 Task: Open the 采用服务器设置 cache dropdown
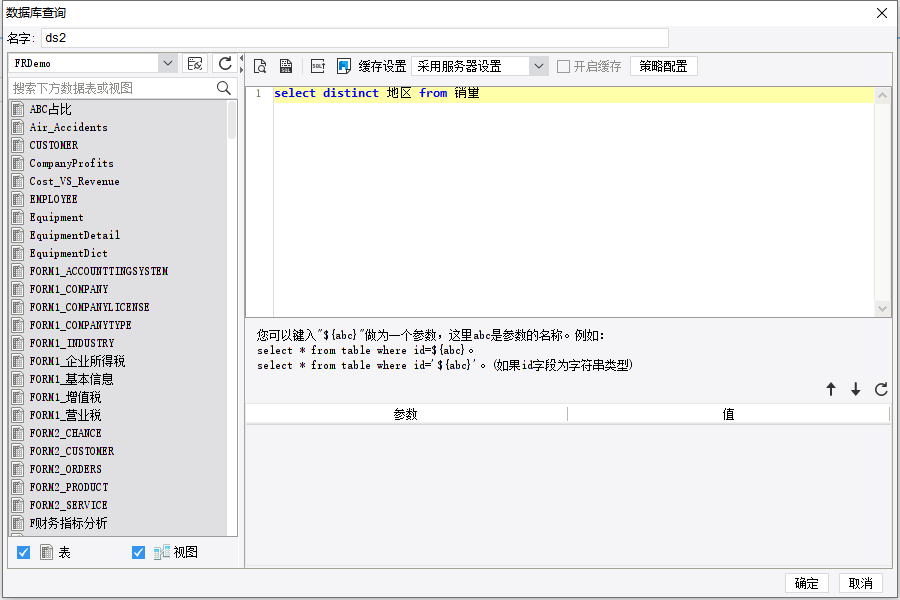point(538,66)
